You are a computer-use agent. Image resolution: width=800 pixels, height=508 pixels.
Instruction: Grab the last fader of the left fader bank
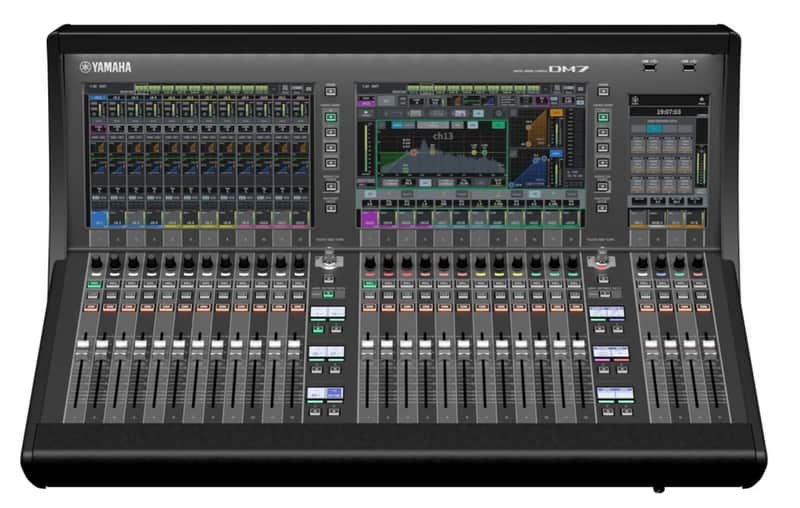293,344
